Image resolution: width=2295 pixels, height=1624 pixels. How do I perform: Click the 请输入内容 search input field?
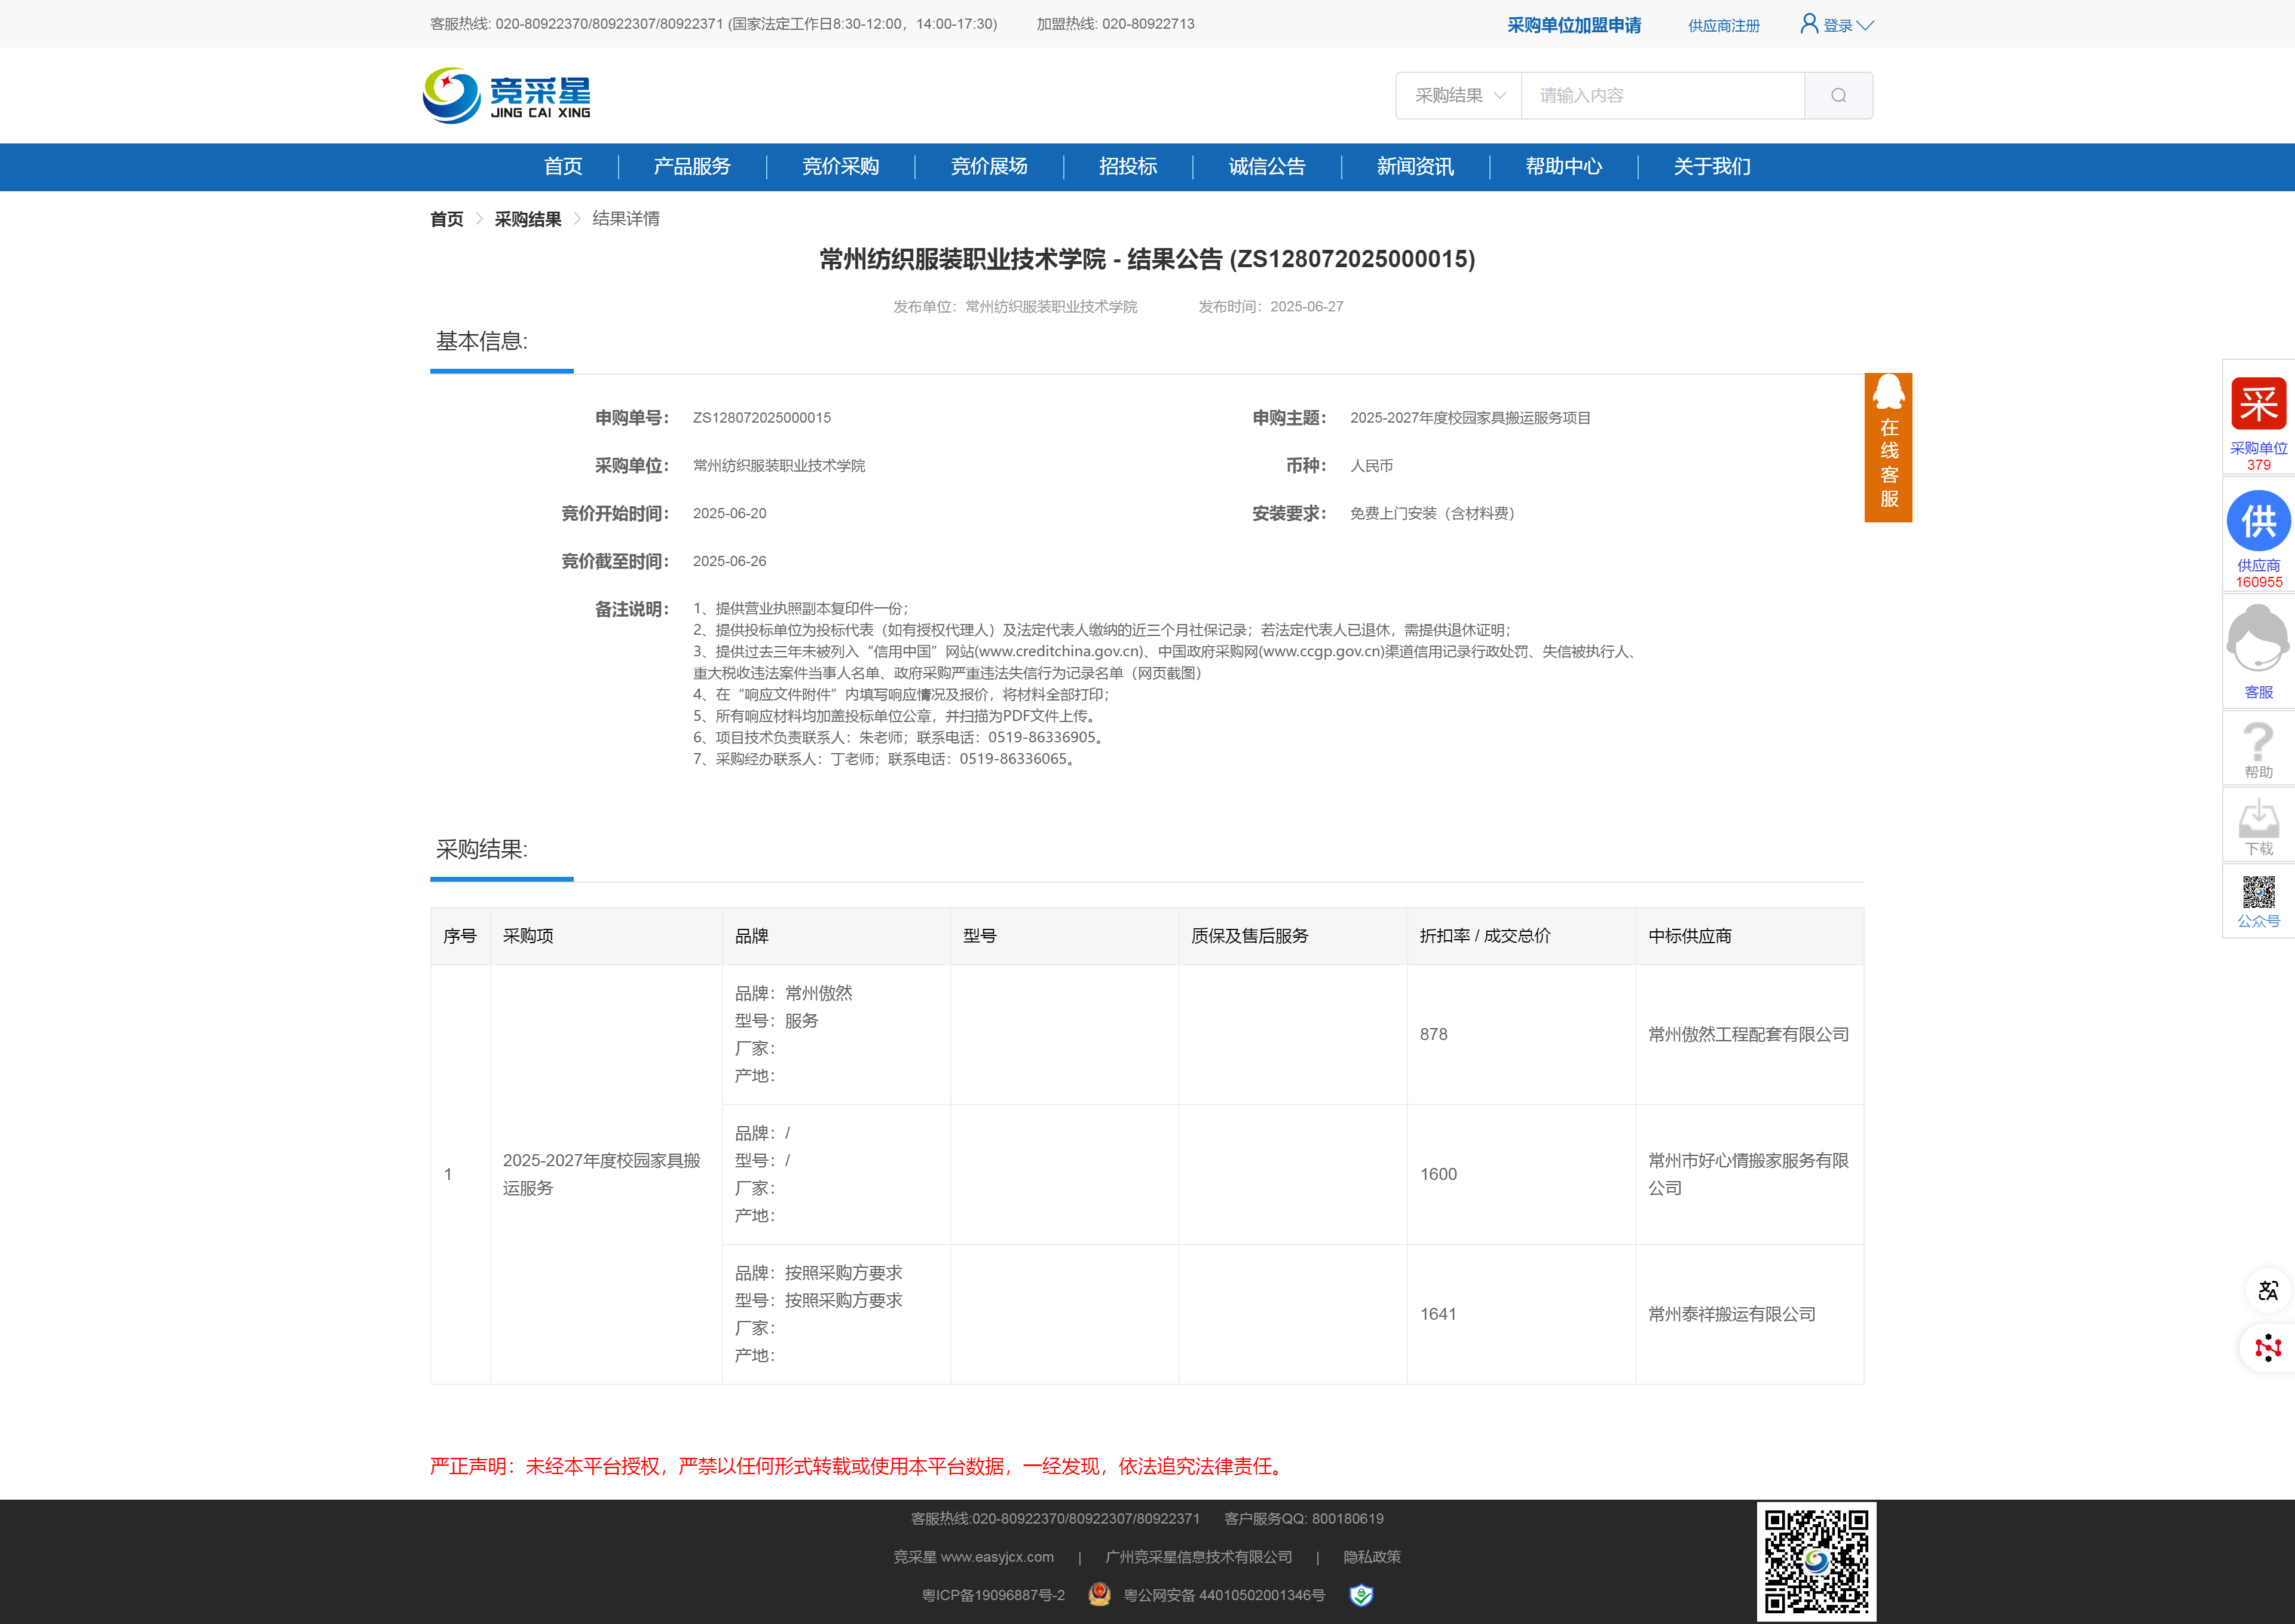click(1662, 95)
